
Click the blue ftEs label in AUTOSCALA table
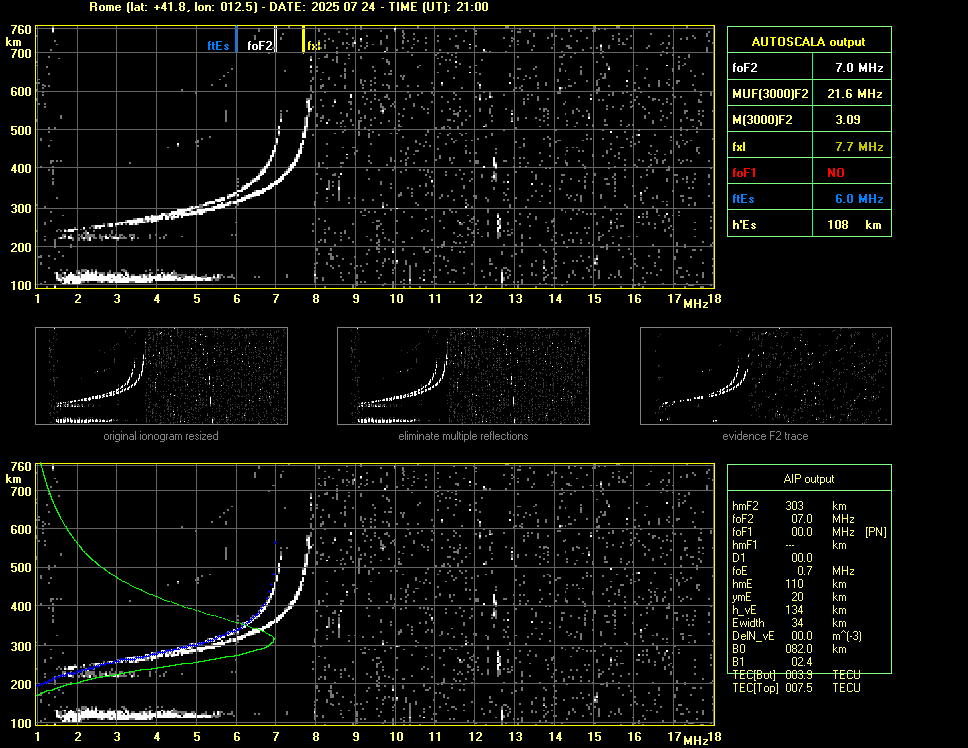[743, 199]
